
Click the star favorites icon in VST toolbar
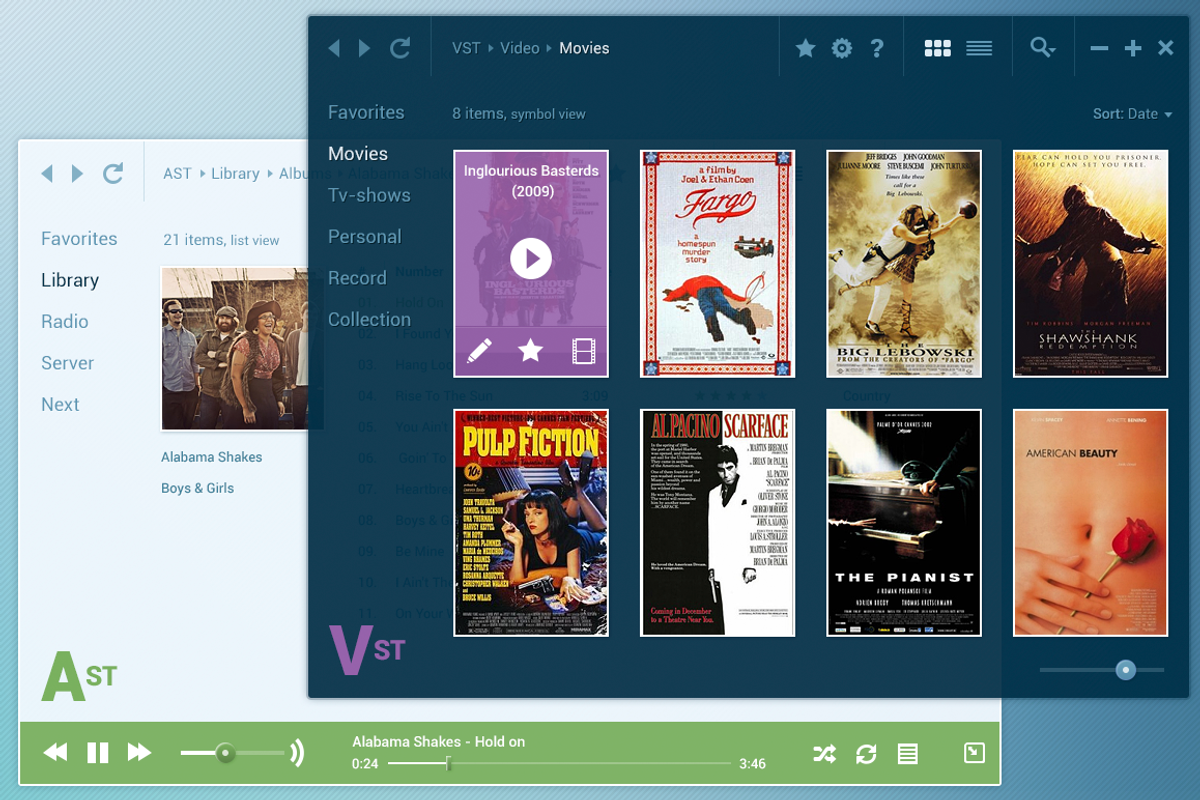(805, 48)
